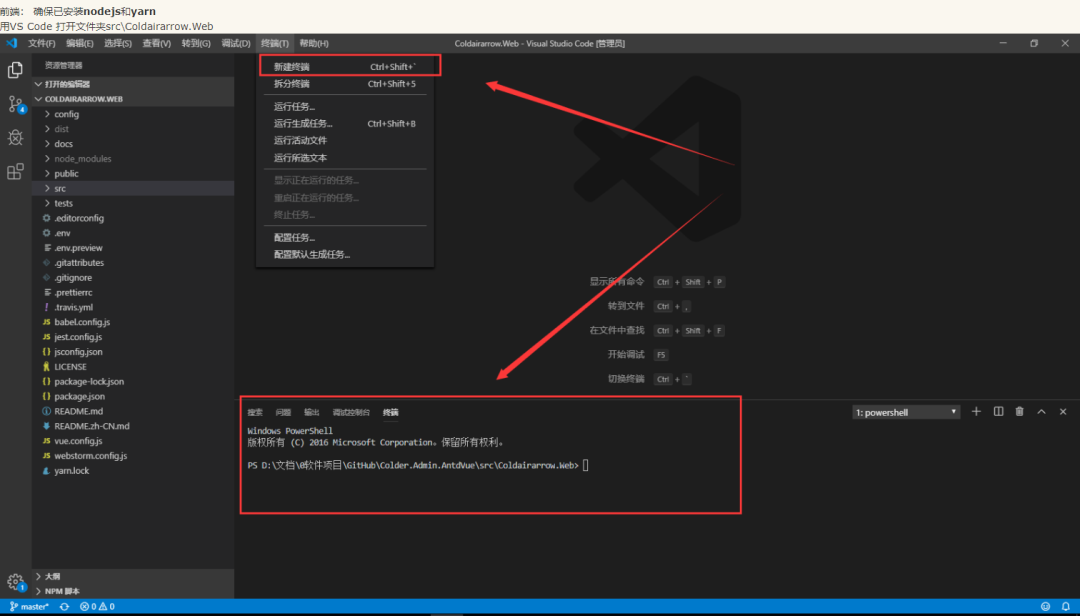Image resolution: width=1080 pixels, height=616 pixels.
Task: Open the 文件(F) menu
Action: 41,43
